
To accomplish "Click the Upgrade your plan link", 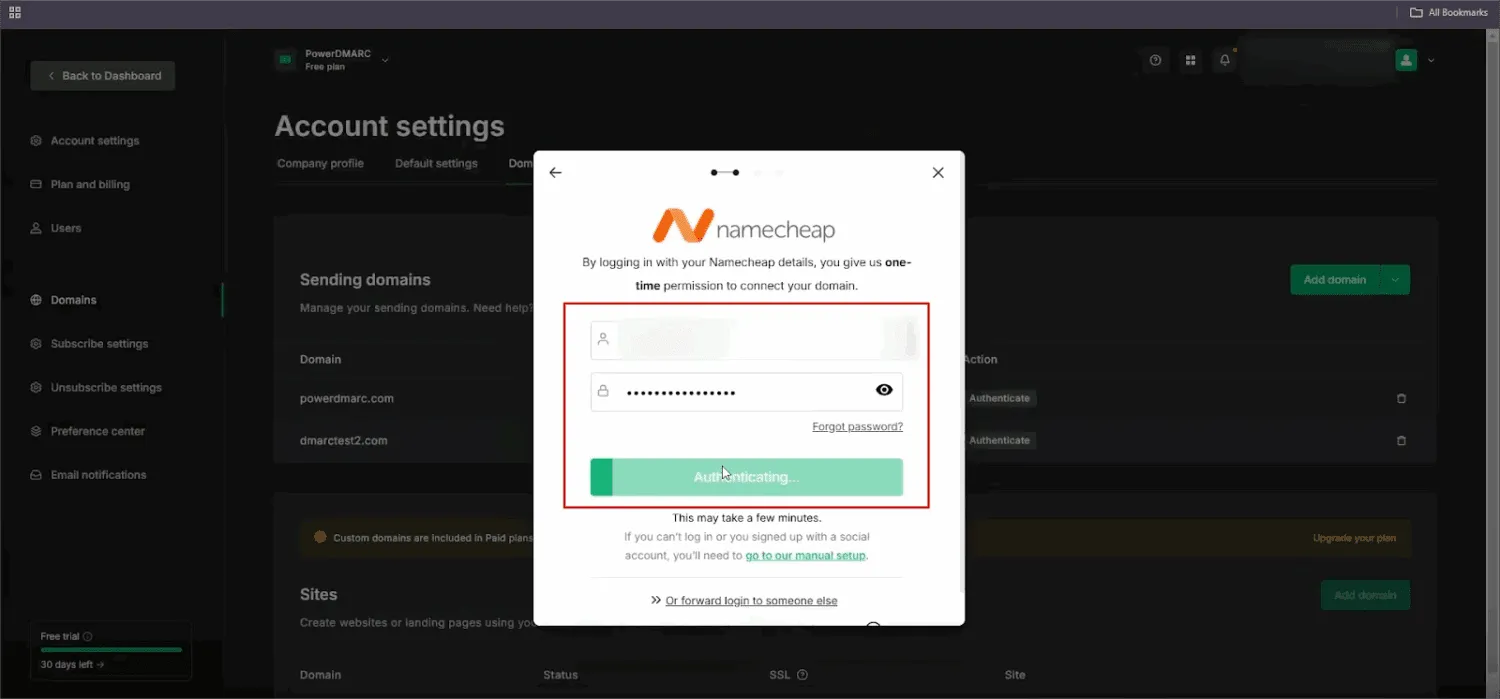I will point(1354,538).
